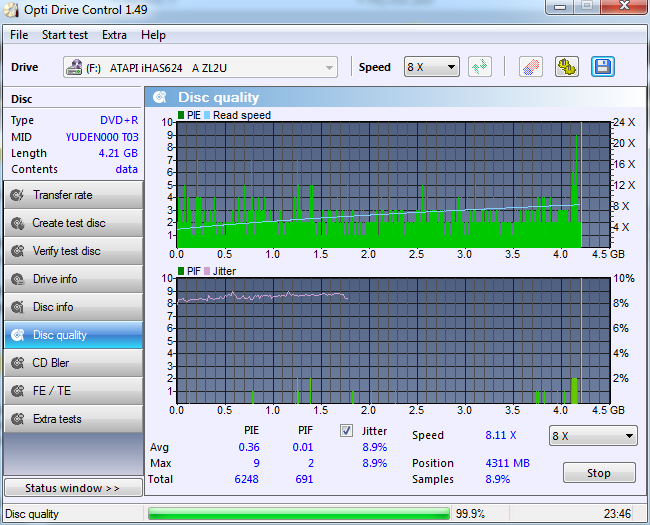Image resolution: width=650 pixels, height=525 pixels.
Task: Click the Contents value data
Action: (x=126, y=169)
